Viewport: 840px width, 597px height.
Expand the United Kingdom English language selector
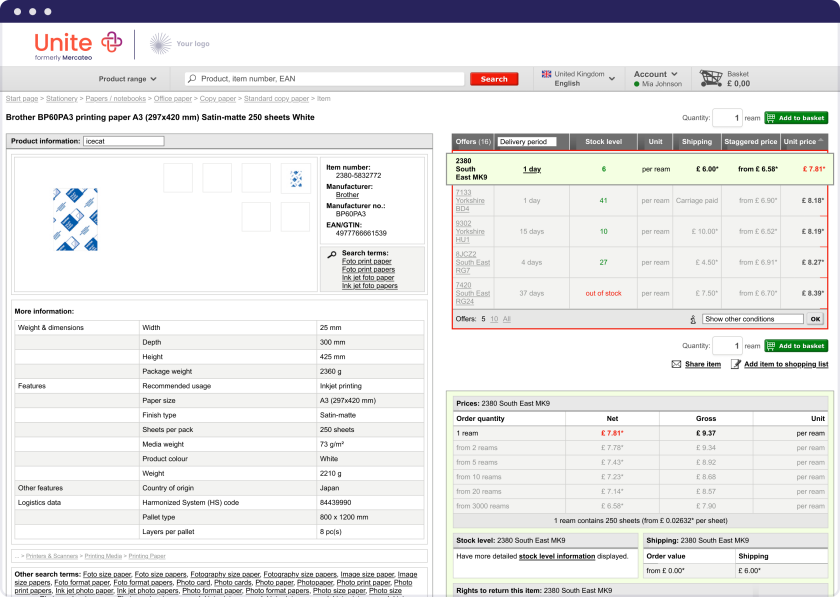[x=579, y=79]
